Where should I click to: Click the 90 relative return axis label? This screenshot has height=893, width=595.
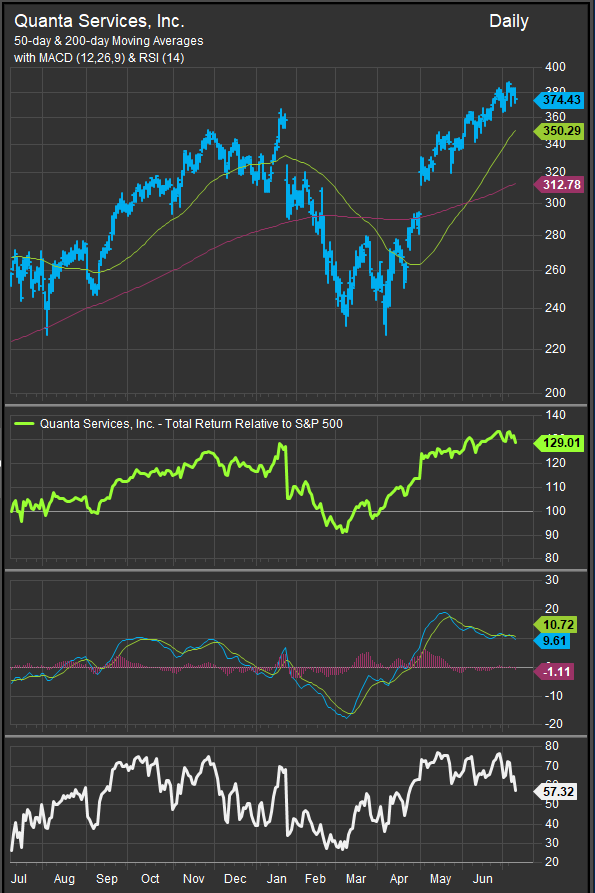click(x=552, y=535)
